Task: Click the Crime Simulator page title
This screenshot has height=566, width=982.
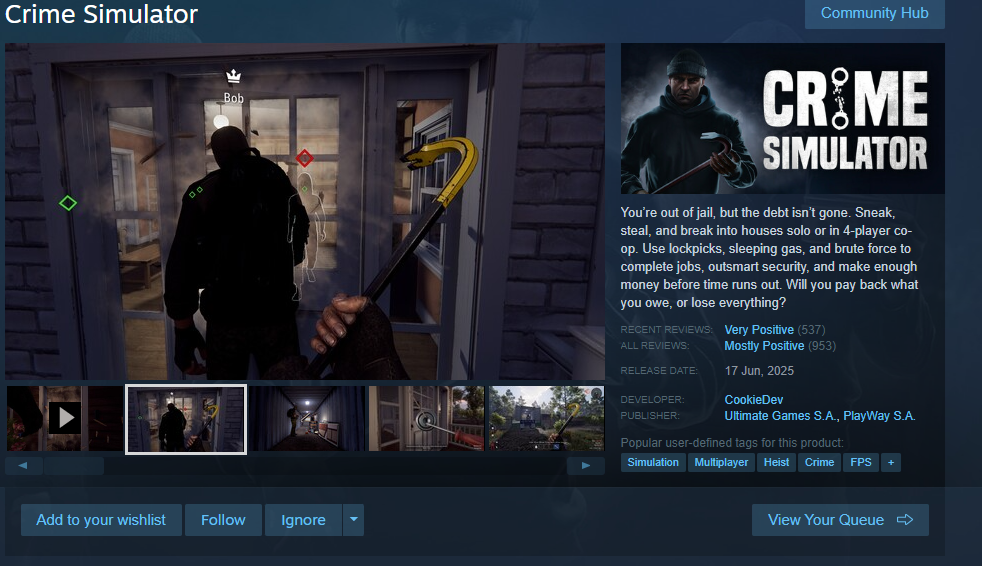Action: [101, 14]
